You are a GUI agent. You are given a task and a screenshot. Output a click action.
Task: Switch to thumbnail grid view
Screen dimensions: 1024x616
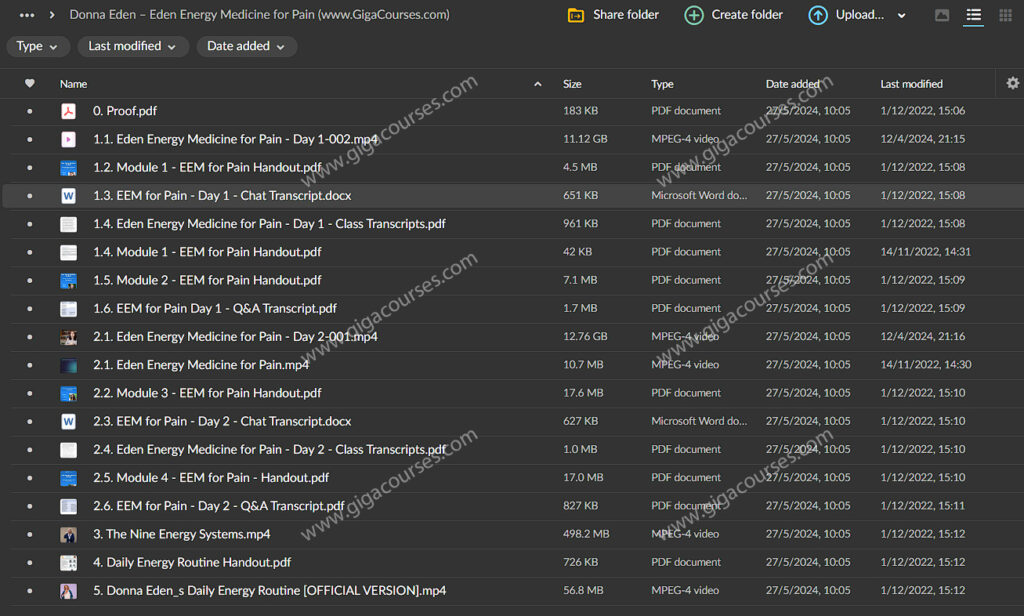point(941,15)
